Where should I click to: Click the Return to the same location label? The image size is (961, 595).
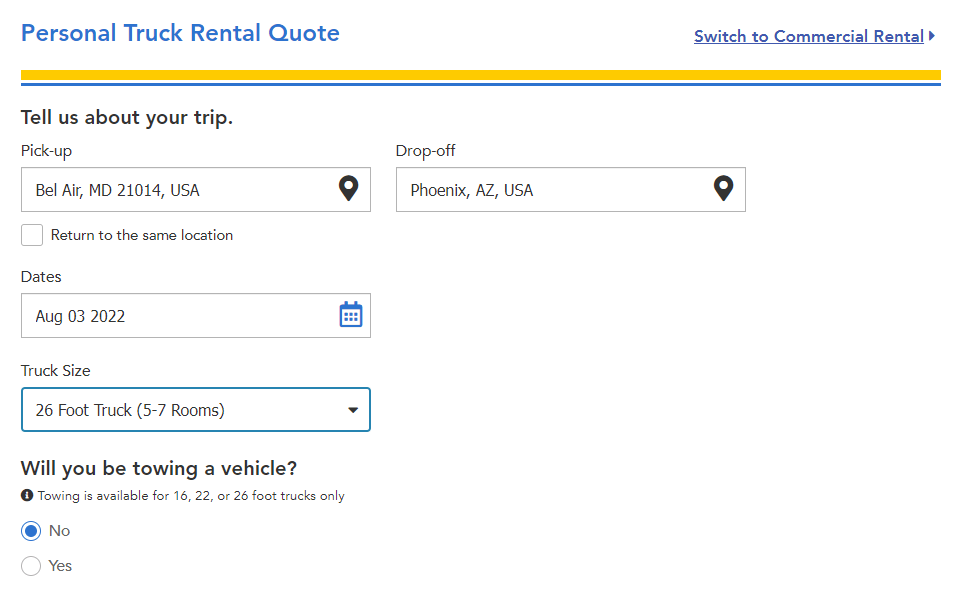click(x=142, y=235)
